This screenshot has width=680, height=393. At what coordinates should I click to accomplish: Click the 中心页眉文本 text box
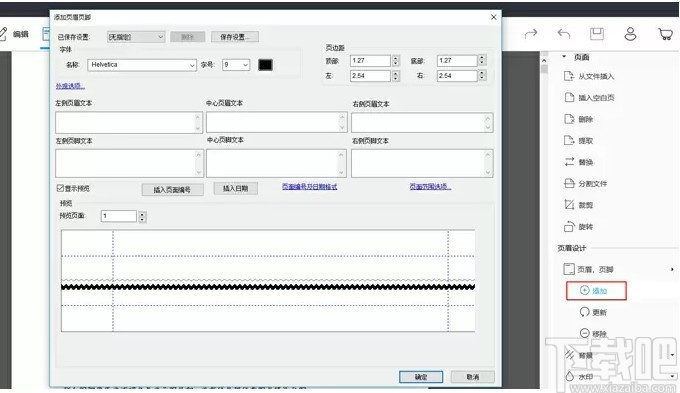pos(276,122)
